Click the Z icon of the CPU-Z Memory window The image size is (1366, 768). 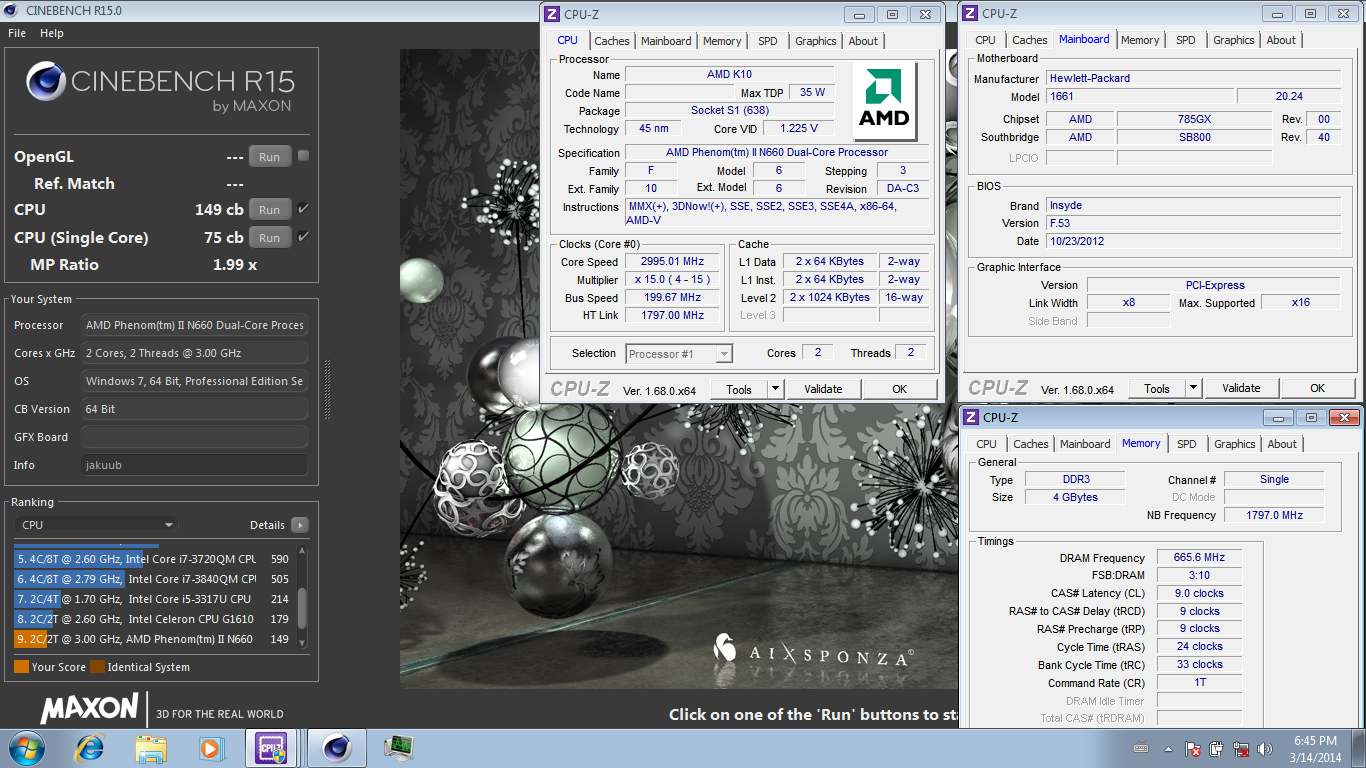point(971,417)
